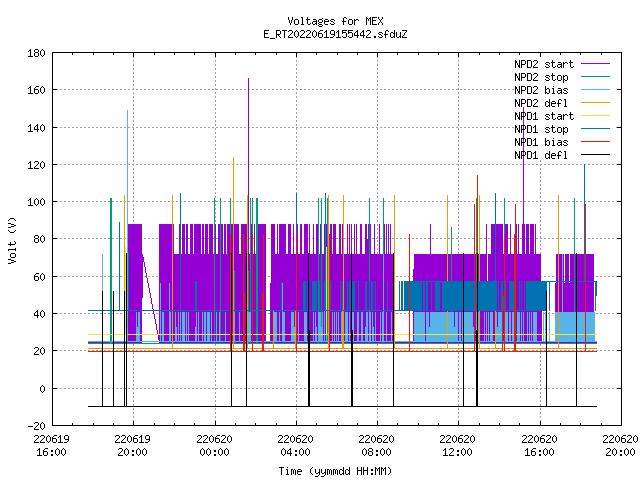Click the light blue spike peak near 150 V
This screenshot has width=640, height=480.
click(127, 111)
